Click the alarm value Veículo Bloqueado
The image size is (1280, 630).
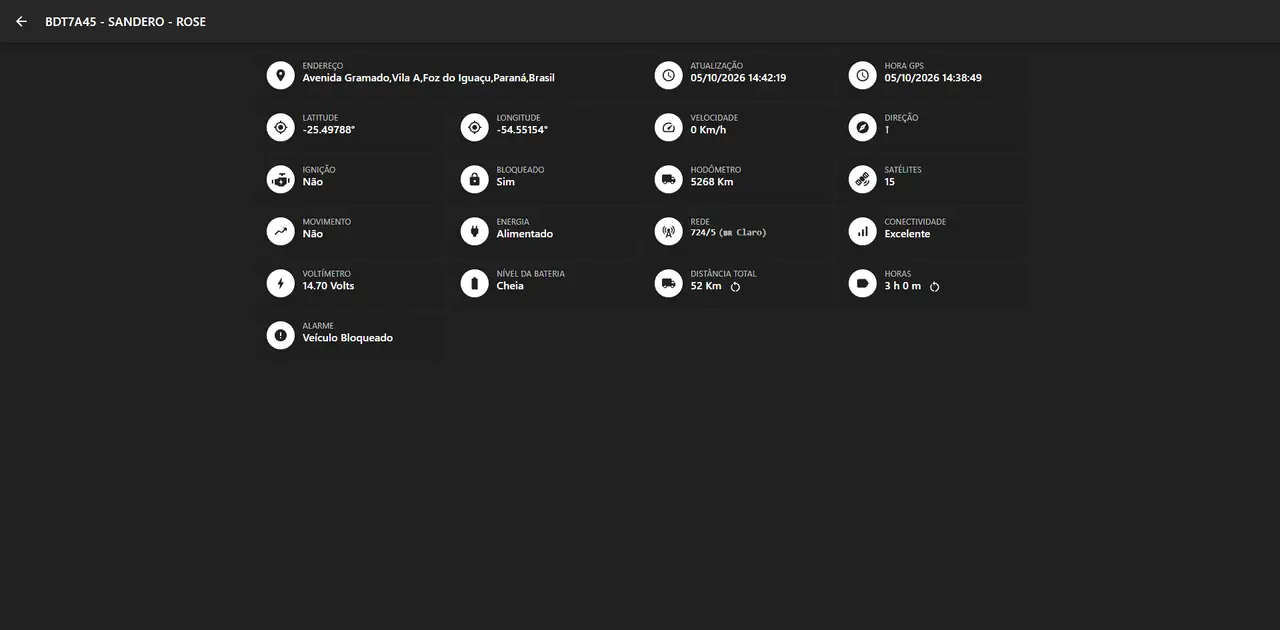[x=348, y=338]
